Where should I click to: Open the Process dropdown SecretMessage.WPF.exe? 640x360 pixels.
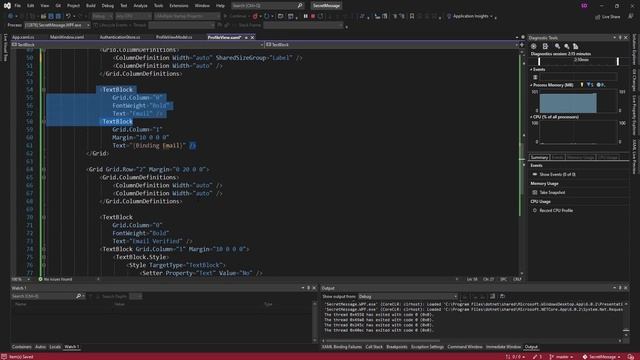point(57,25)
